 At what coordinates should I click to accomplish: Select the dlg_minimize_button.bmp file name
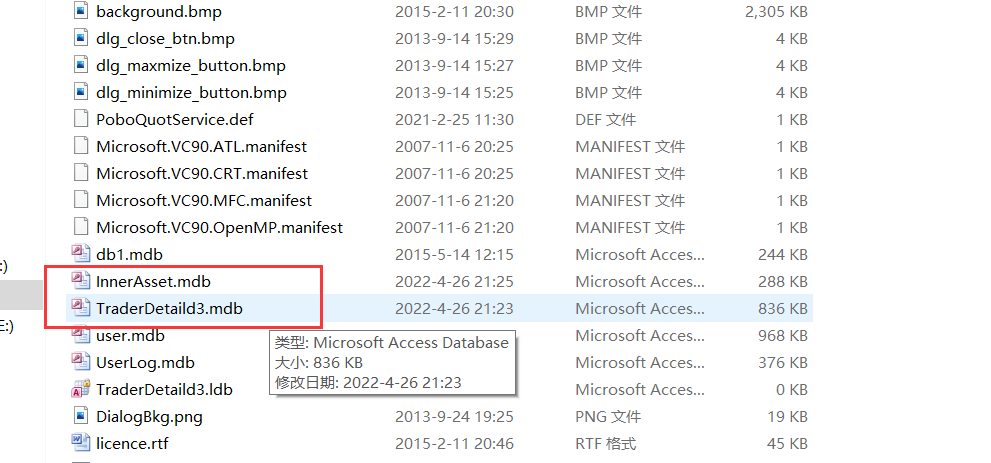[192, 93]
